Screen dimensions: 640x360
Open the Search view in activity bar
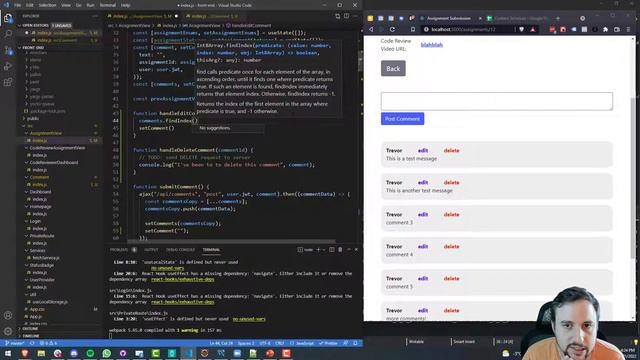tap(8, 34)
